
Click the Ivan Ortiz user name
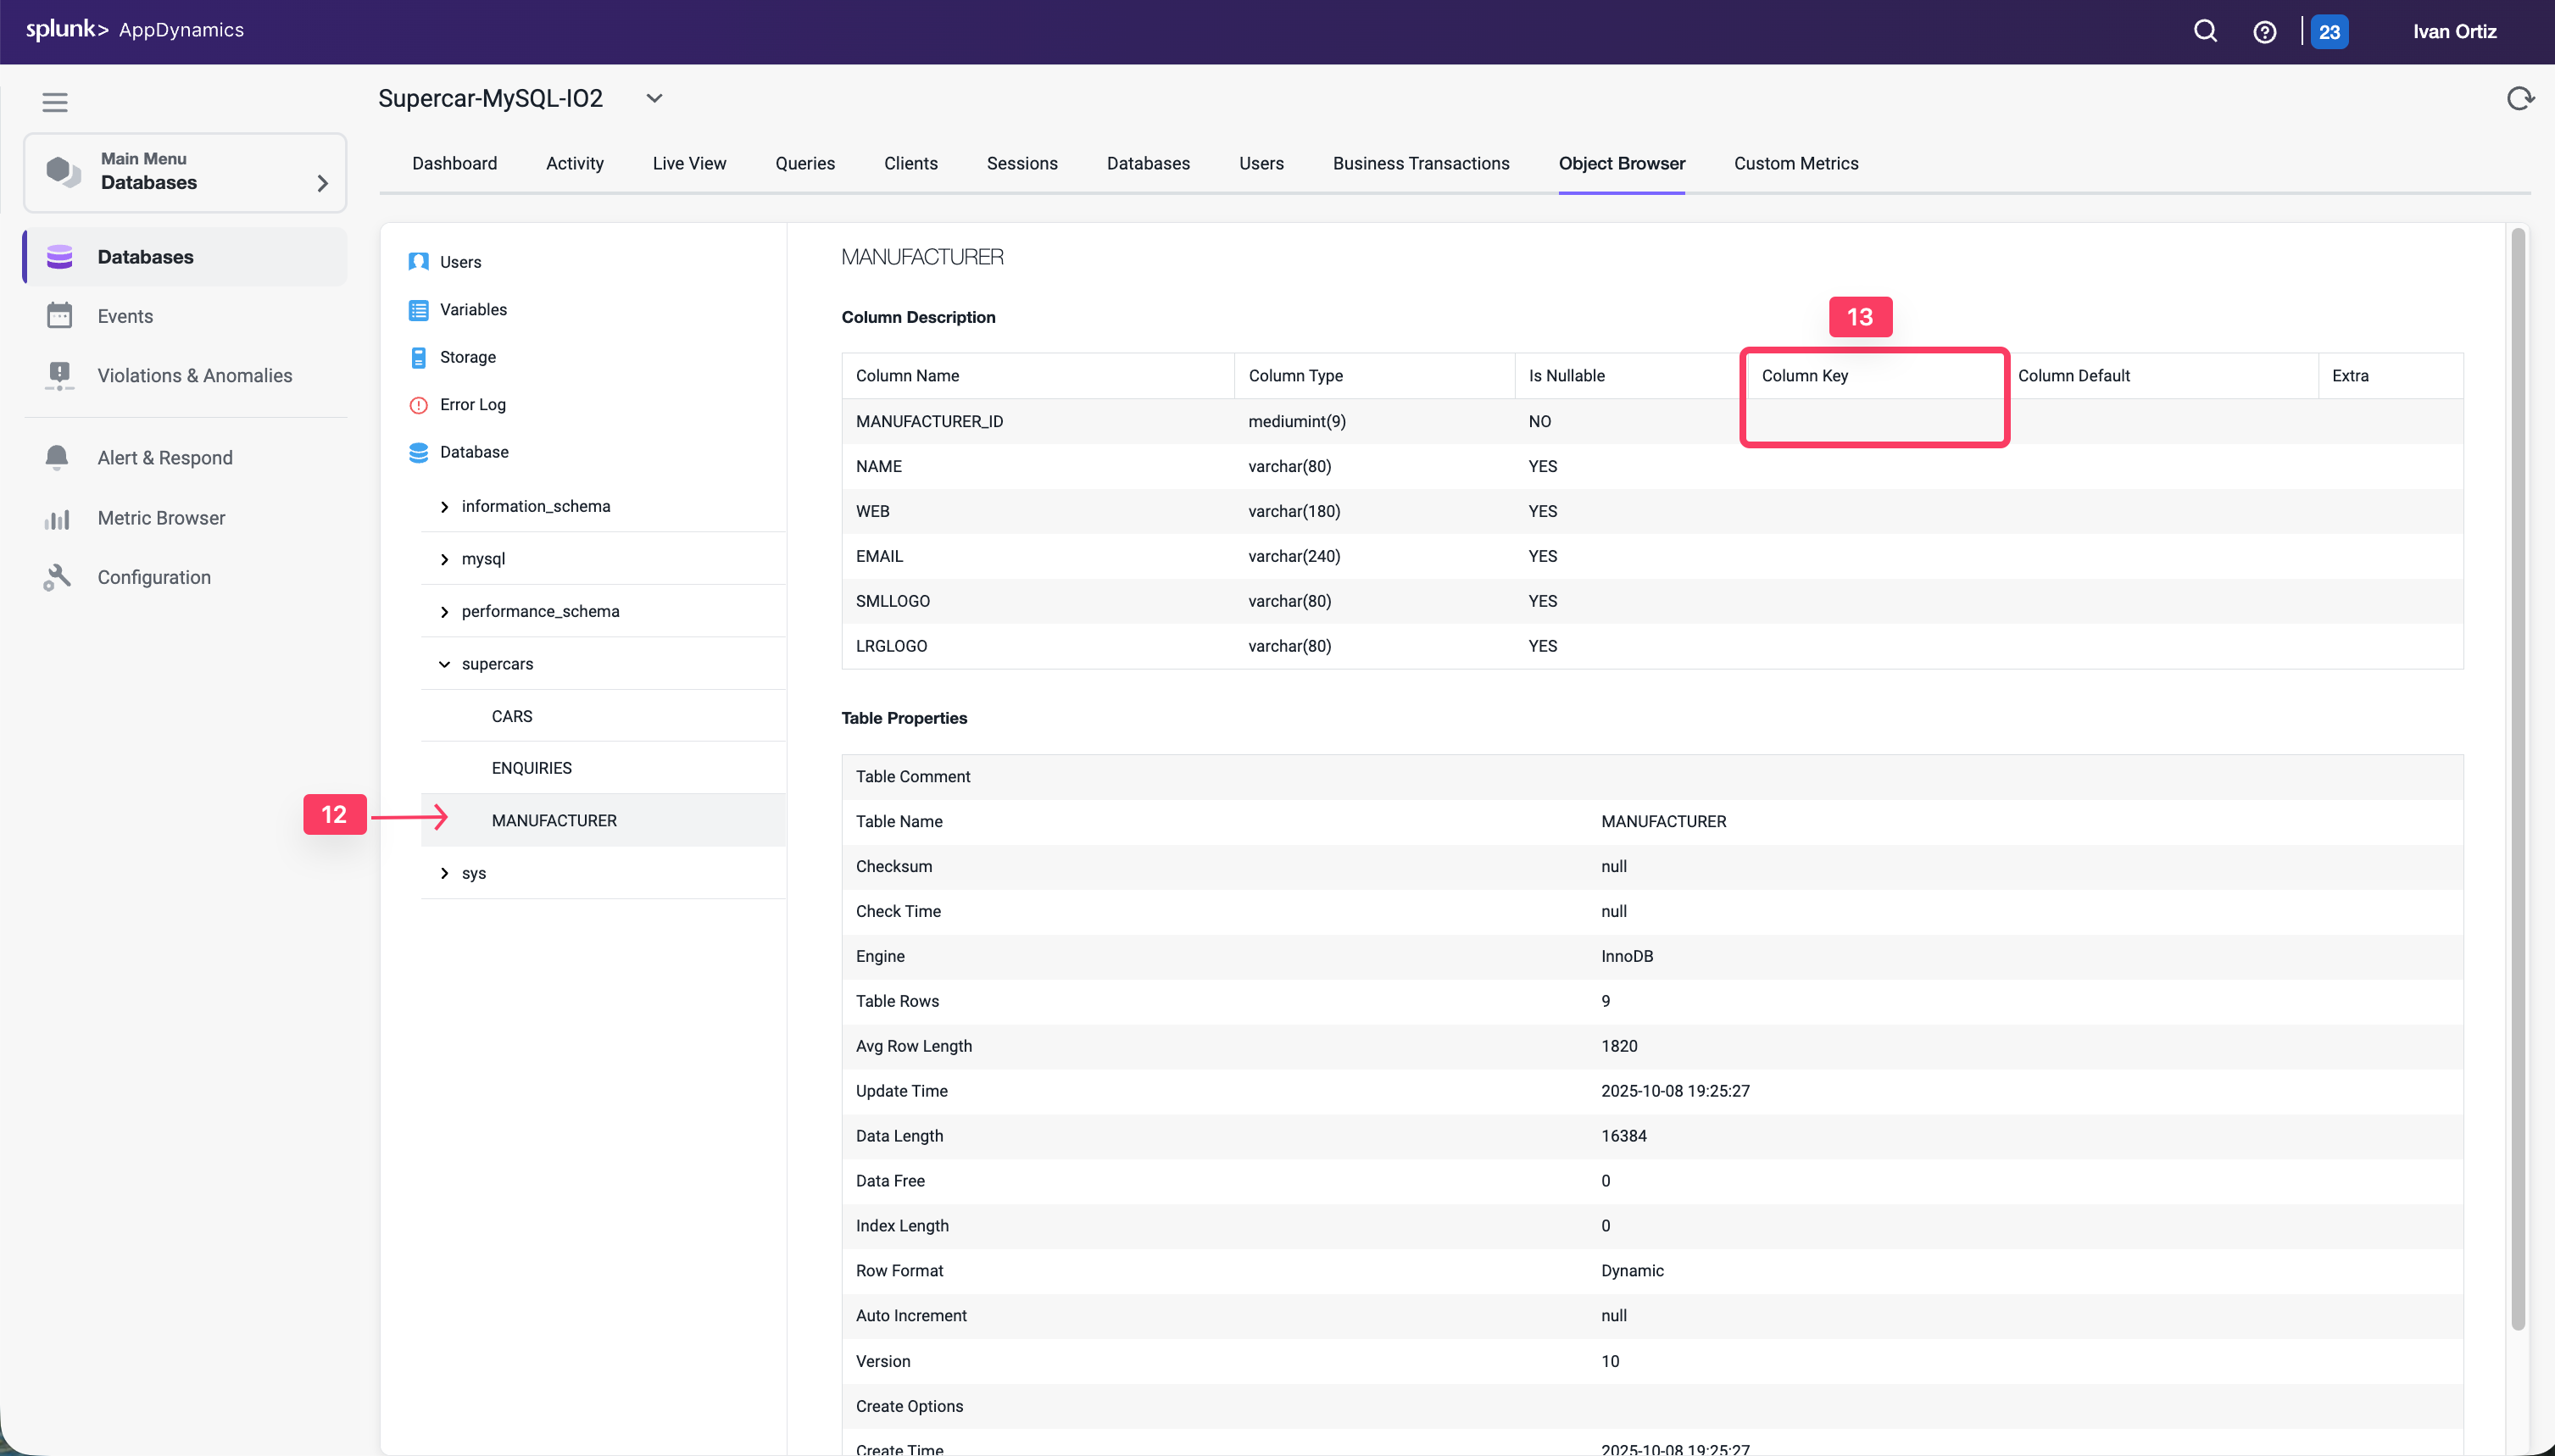coord(2452,31)
